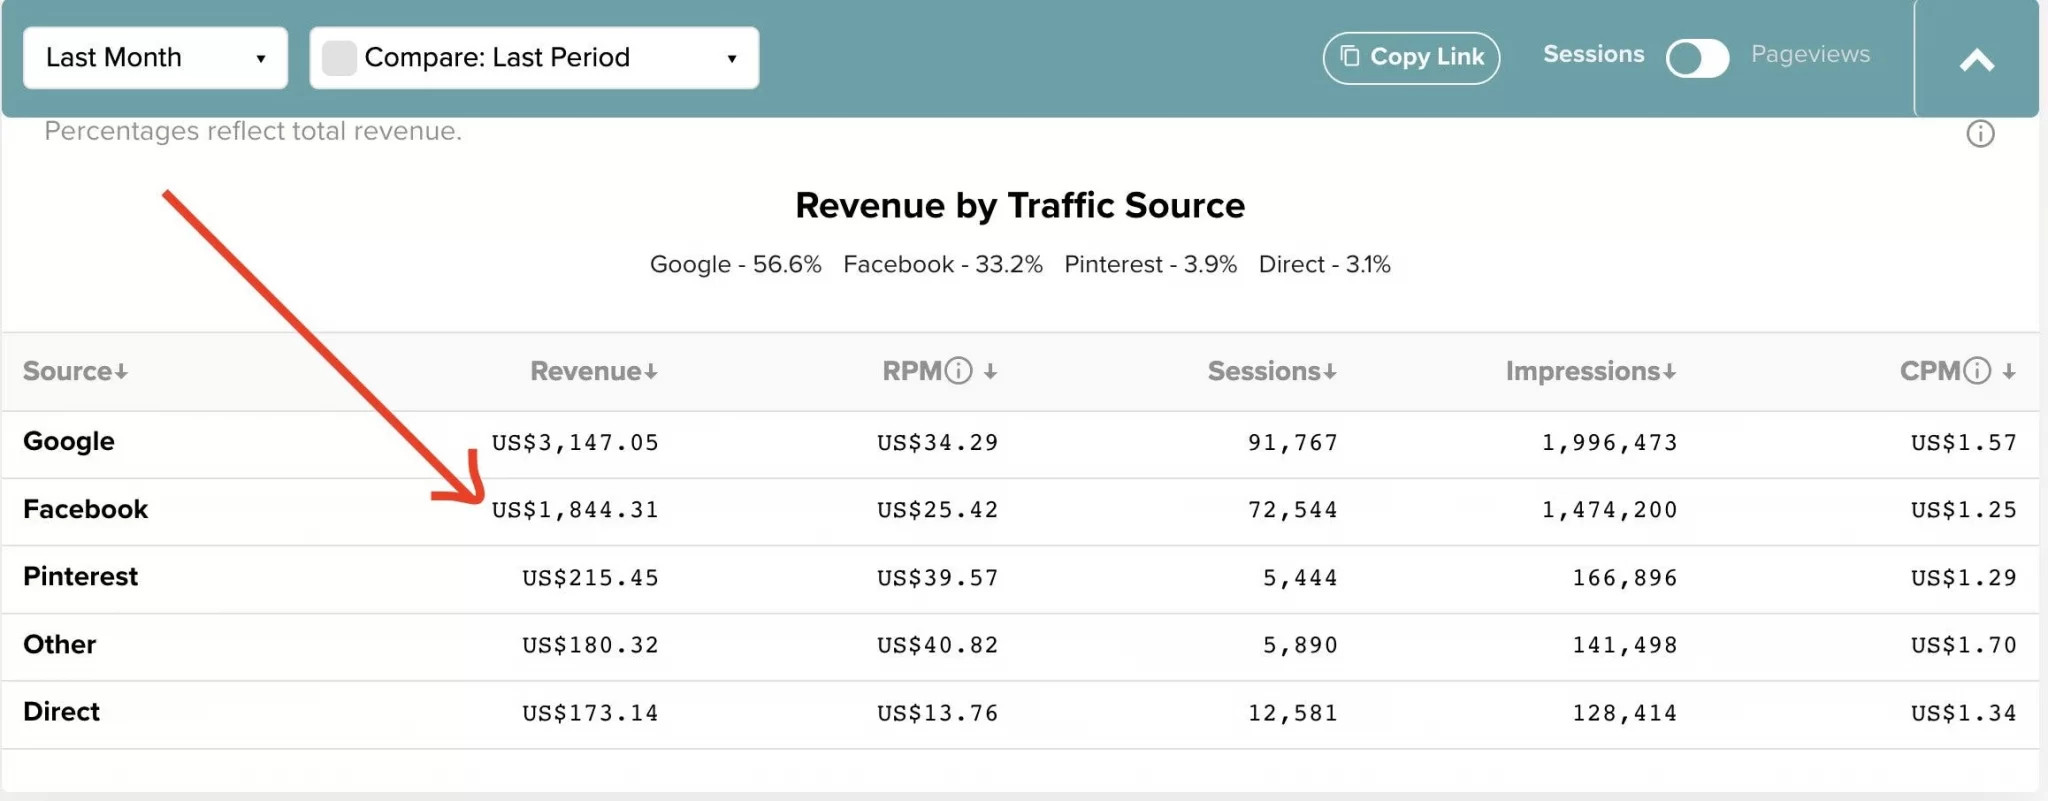2048x801 pixels.
Task: Click the Copy Link button
Action: 1411,58
